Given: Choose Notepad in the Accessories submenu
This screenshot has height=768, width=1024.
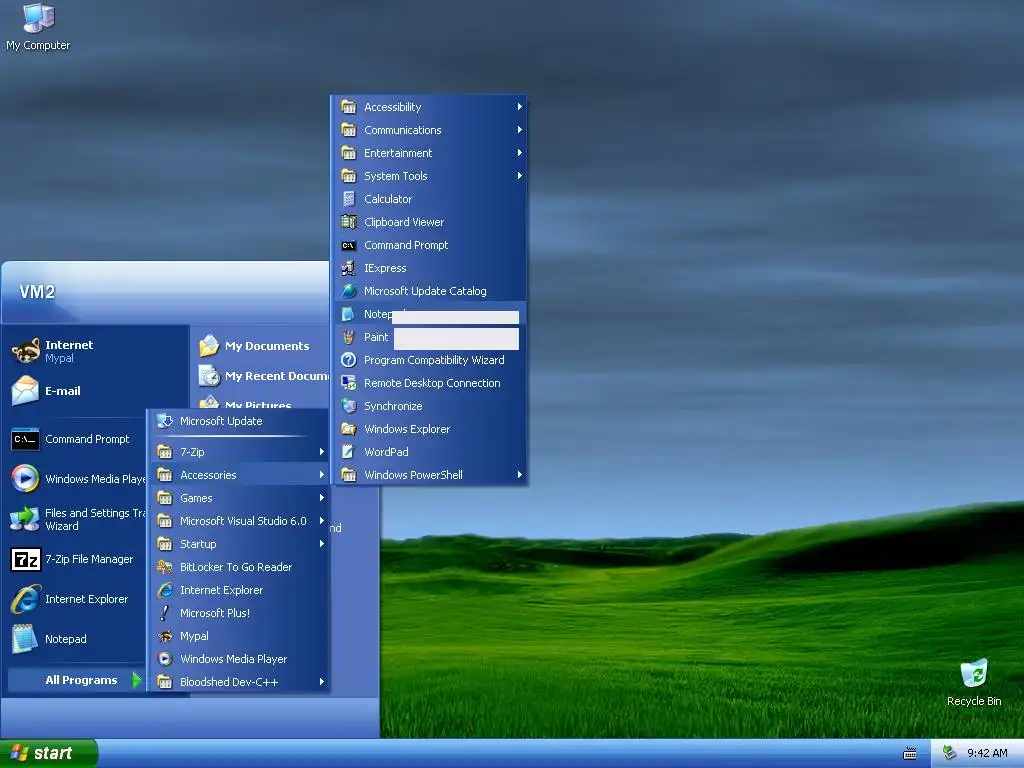Looking at the screenshot, I should click(430, 314).
